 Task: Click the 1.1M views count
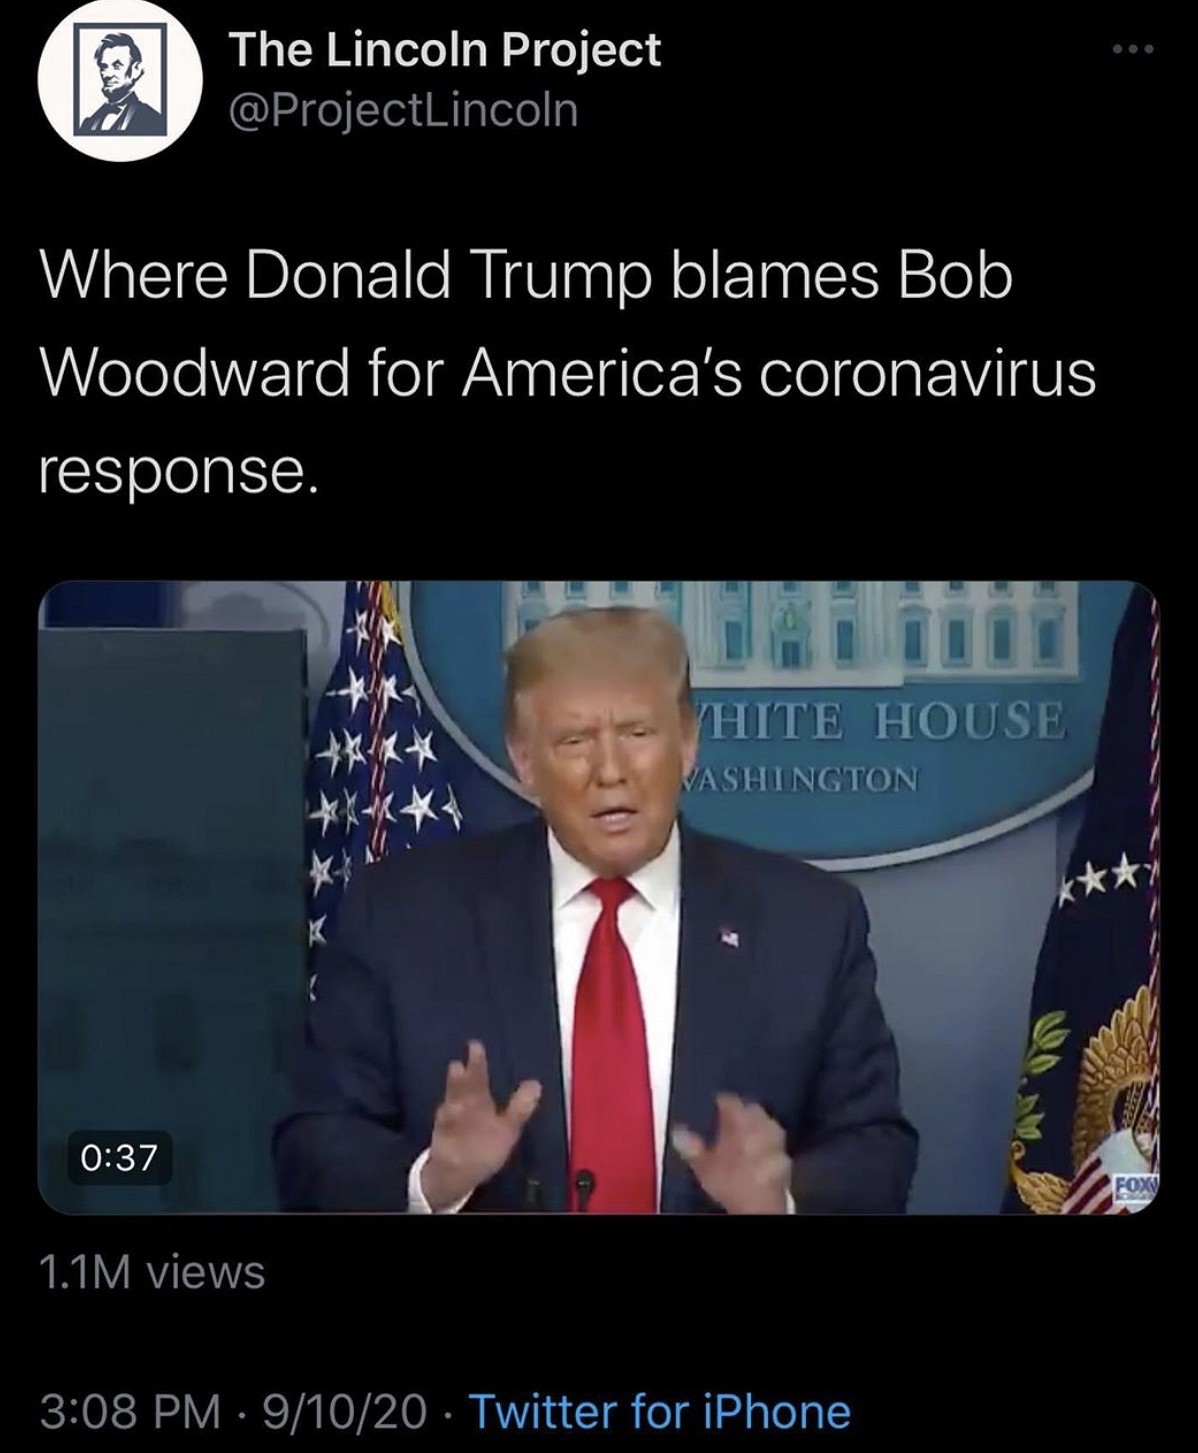point(151,1272)
